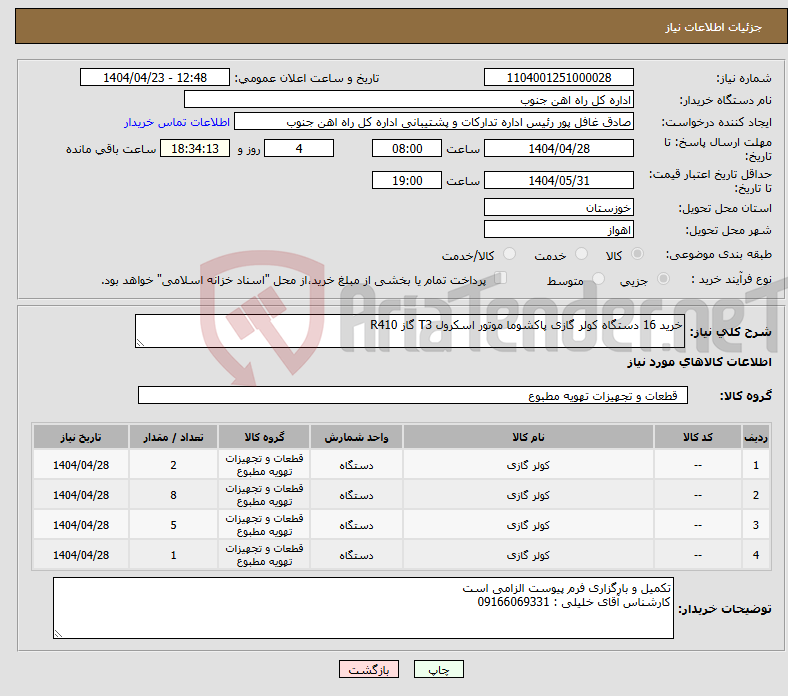The width and height of the screenshot is (788, 696).
Task: Click quantity 1 in row 4
Action: (x=173, y=555)
